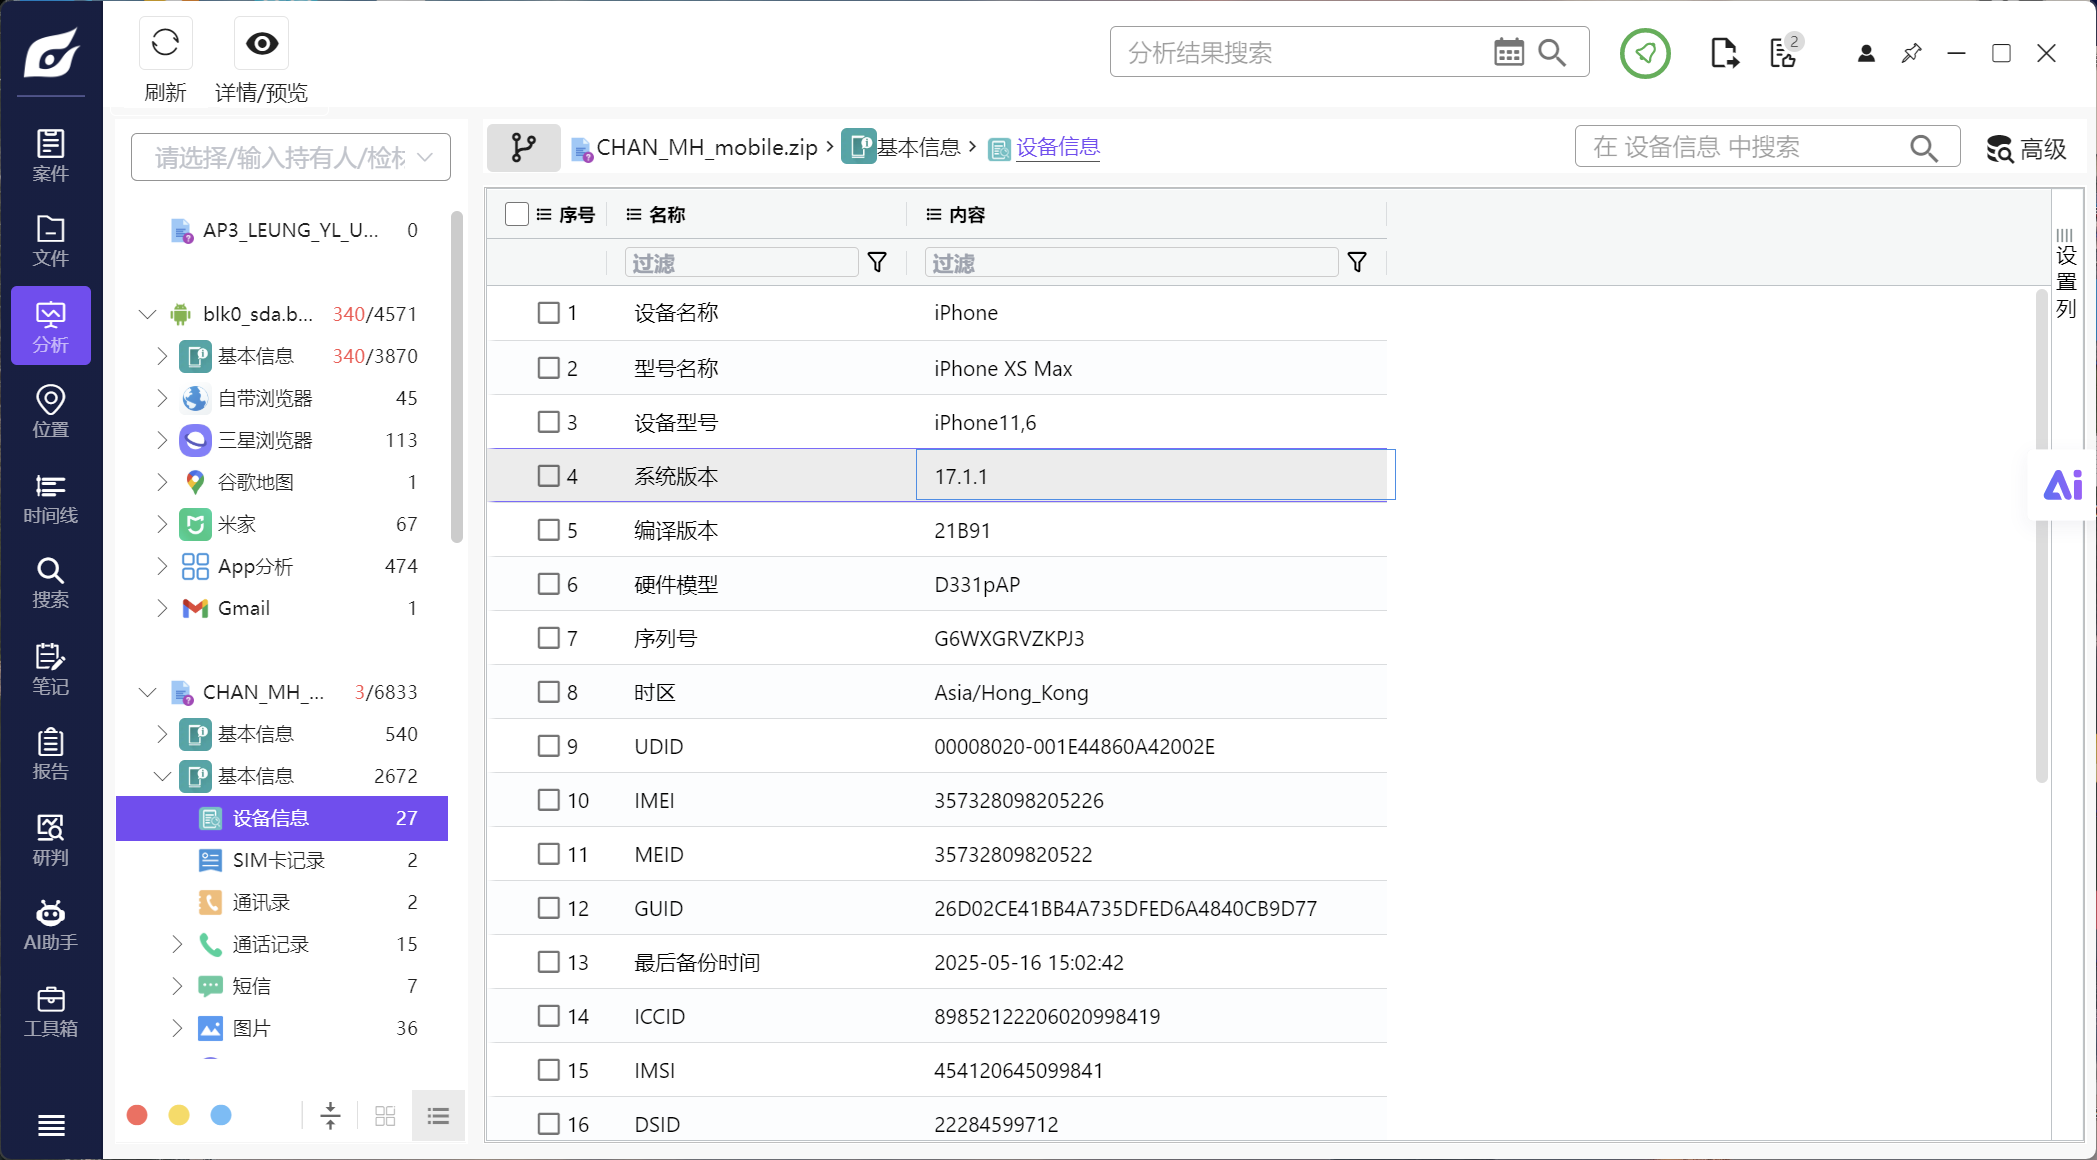The image size is (2097, 1160).
Task: Select the blue color tag dot
Action: (221, 1115)
